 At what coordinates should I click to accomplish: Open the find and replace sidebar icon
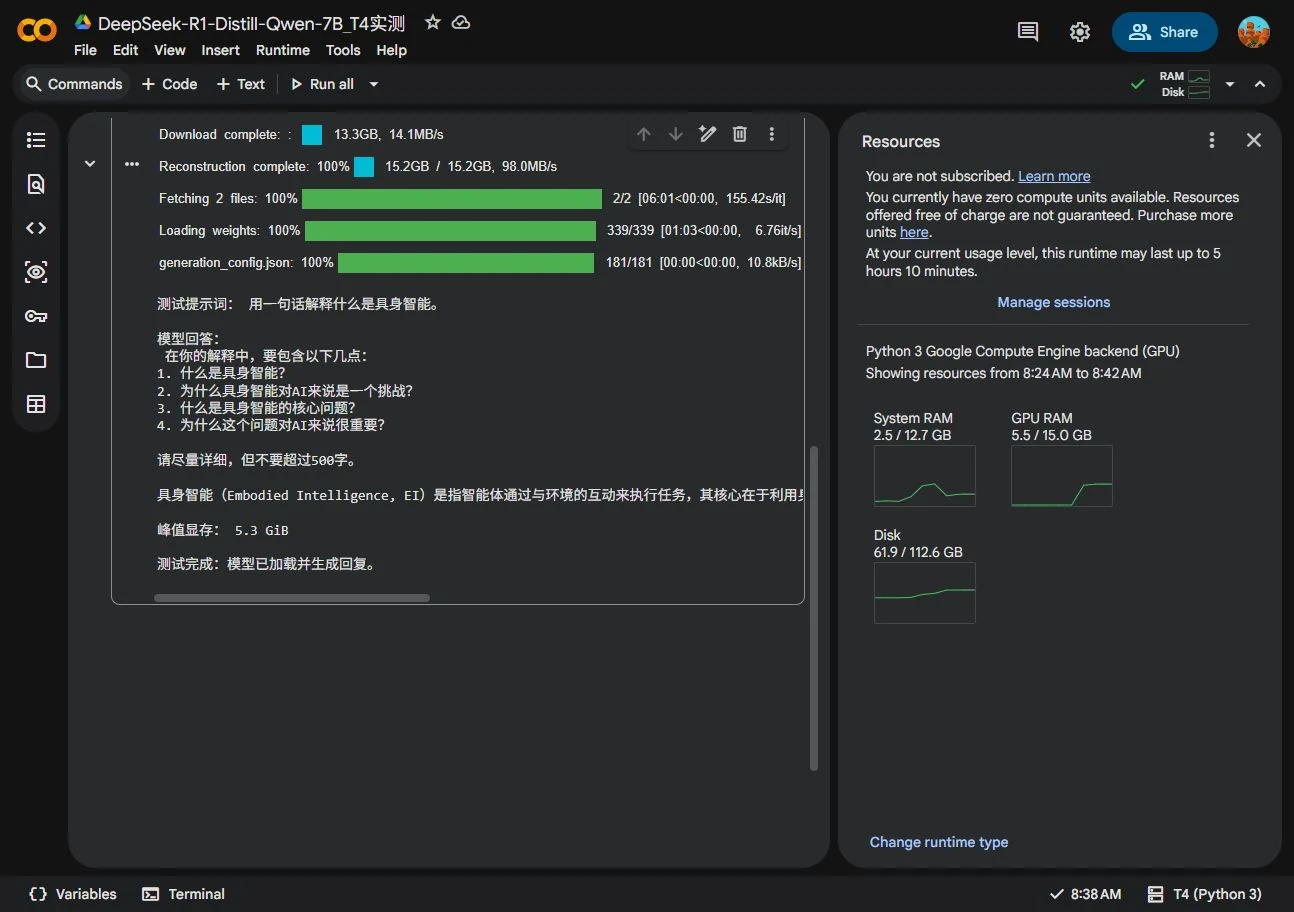pyautogui.click(x=36, y=184)
